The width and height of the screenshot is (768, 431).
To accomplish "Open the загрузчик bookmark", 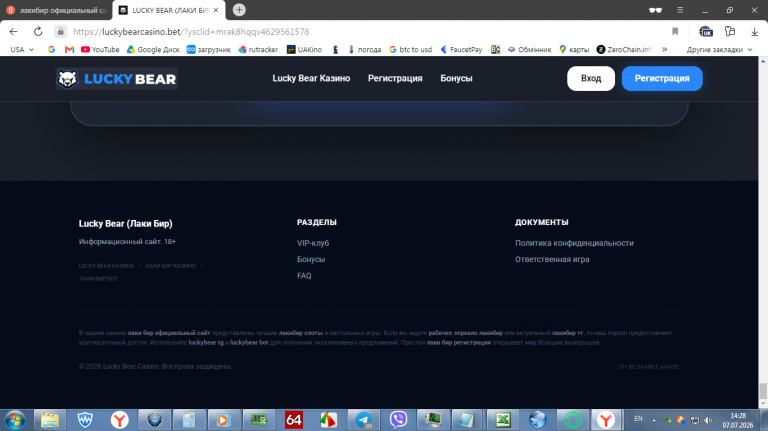I will click(209, 49).
